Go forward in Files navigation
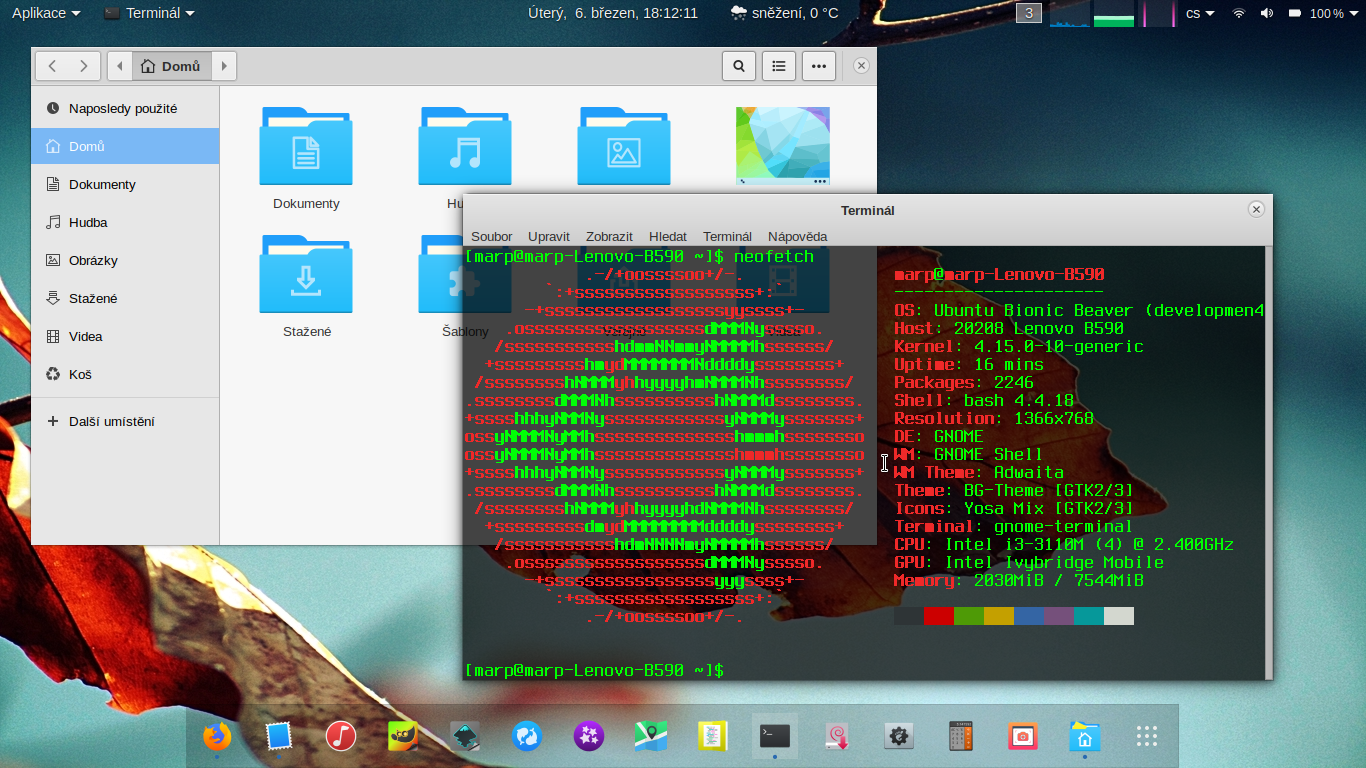Screen dimensions: 1366x768 (x=84, y=66)
